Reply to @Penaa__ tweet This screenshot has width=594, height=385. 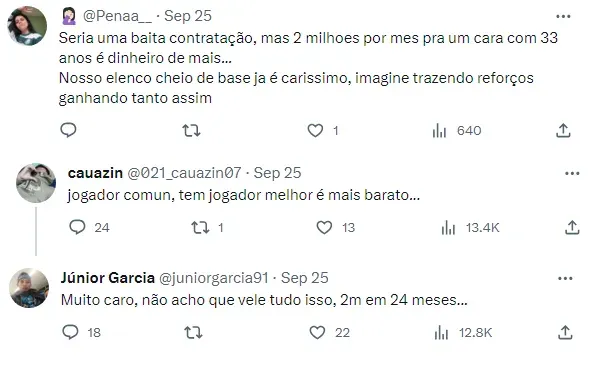69,130
